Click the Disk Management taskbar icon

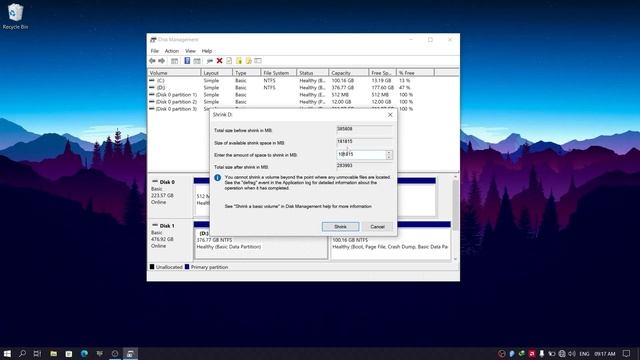[x=130, y=353]
